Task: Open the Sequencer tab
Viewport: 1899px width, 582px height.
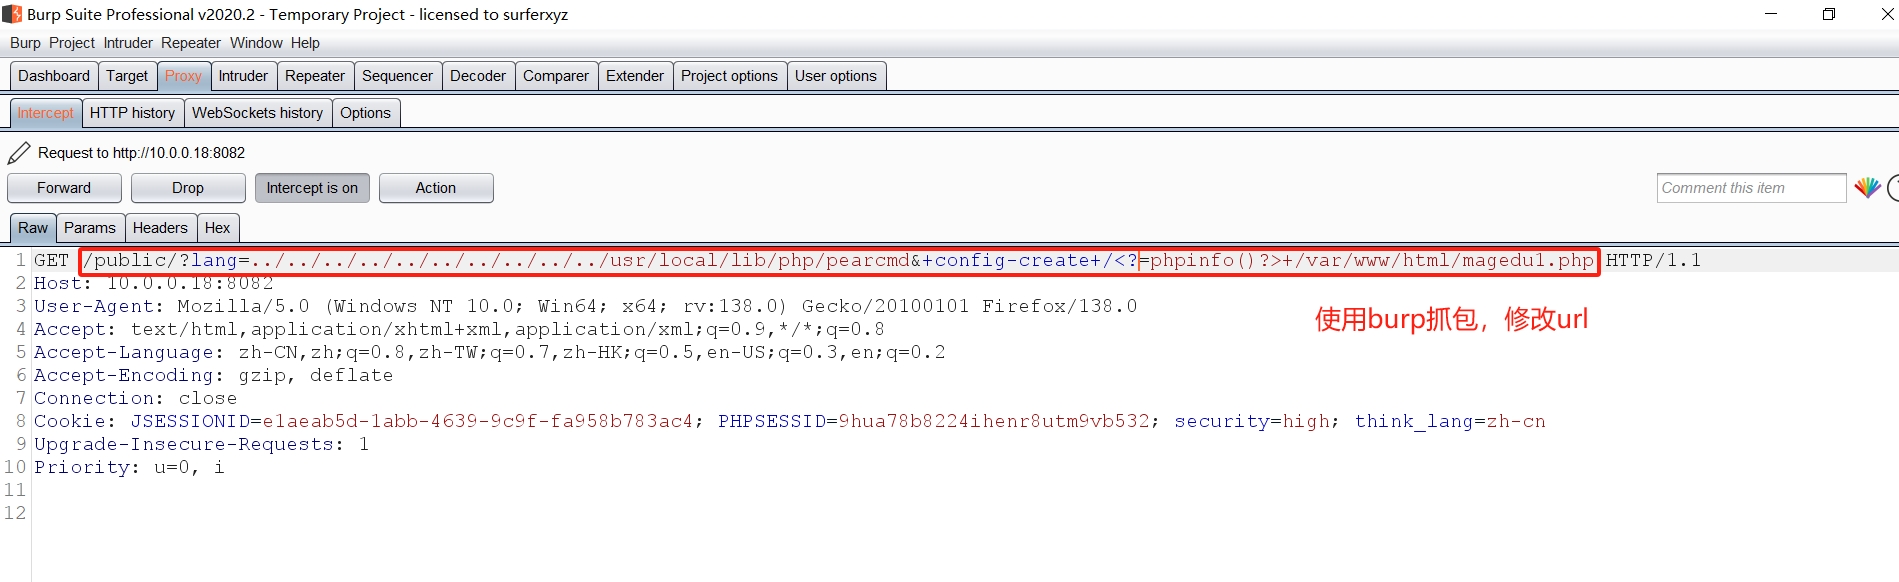Action: (397, 76)
